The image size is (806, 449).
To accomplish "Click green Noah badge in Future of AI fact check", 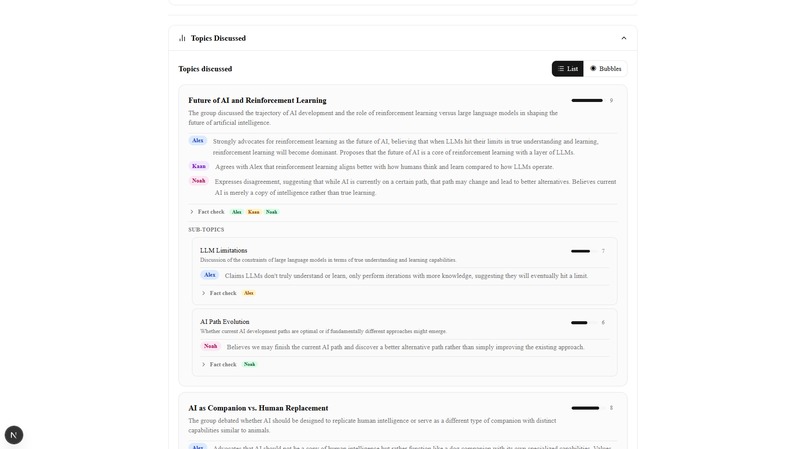I will [x=271, y=212].
